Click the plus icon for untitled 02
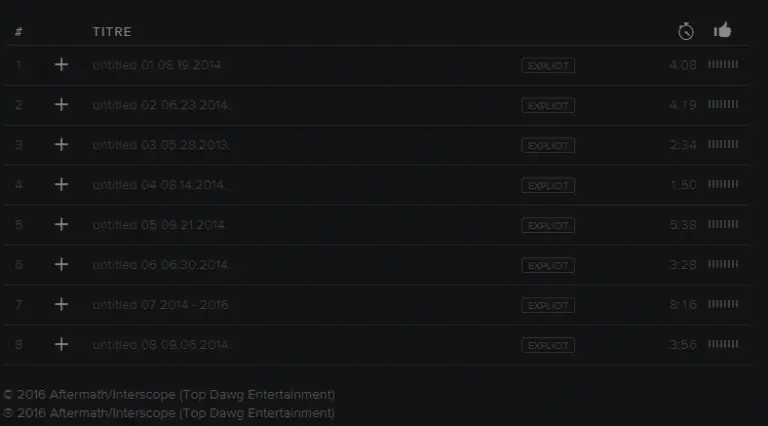 click(x=61, y=105)
